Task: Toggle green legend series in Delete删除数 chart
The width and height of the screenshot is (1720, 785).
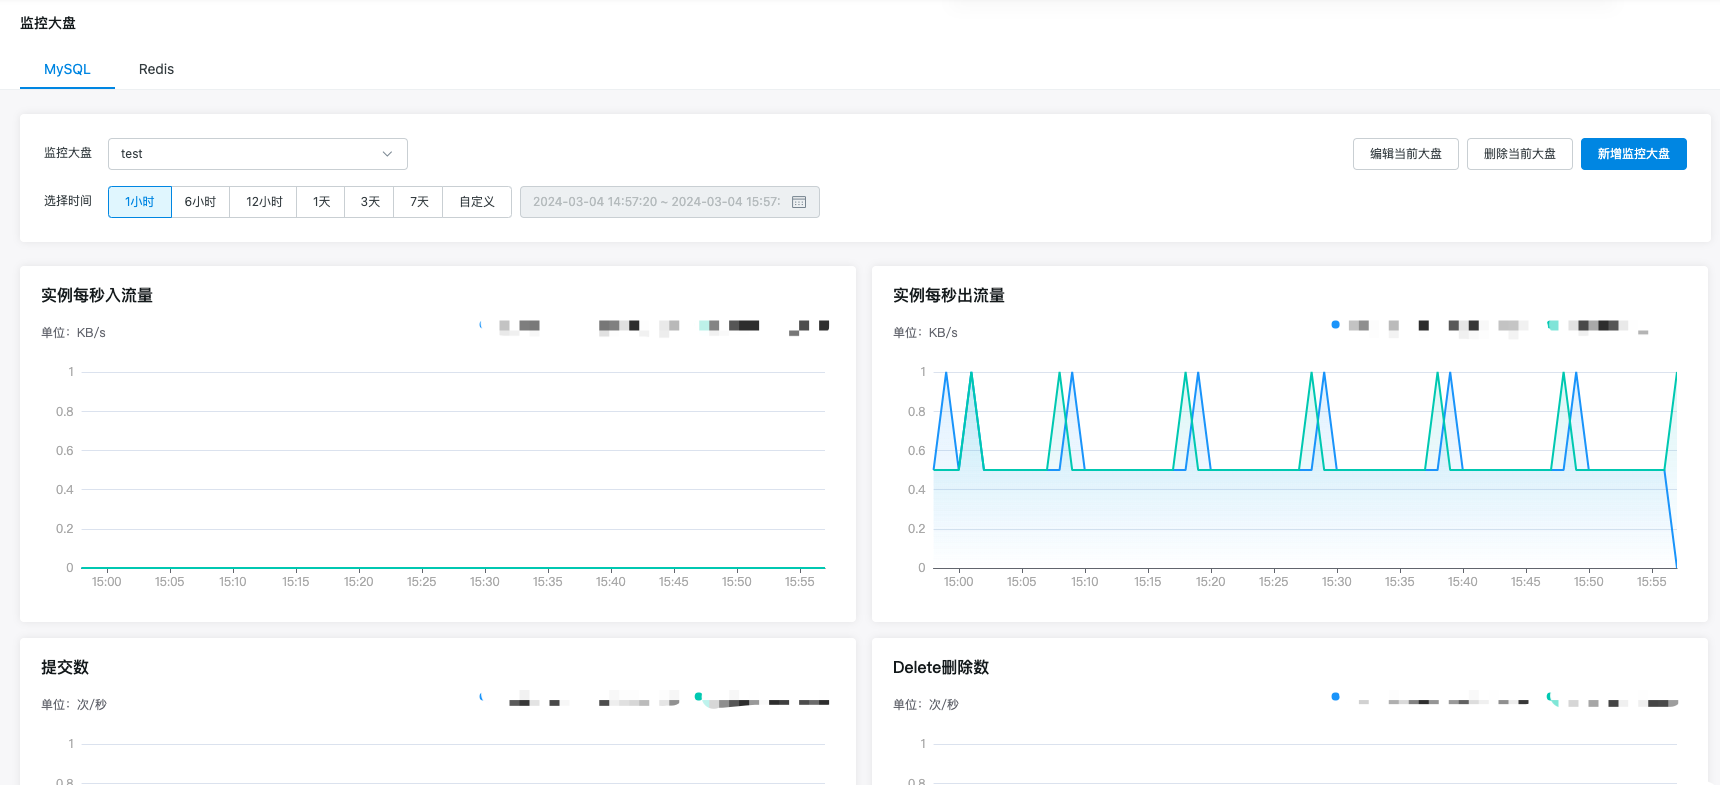Action: coord(1551,698)
